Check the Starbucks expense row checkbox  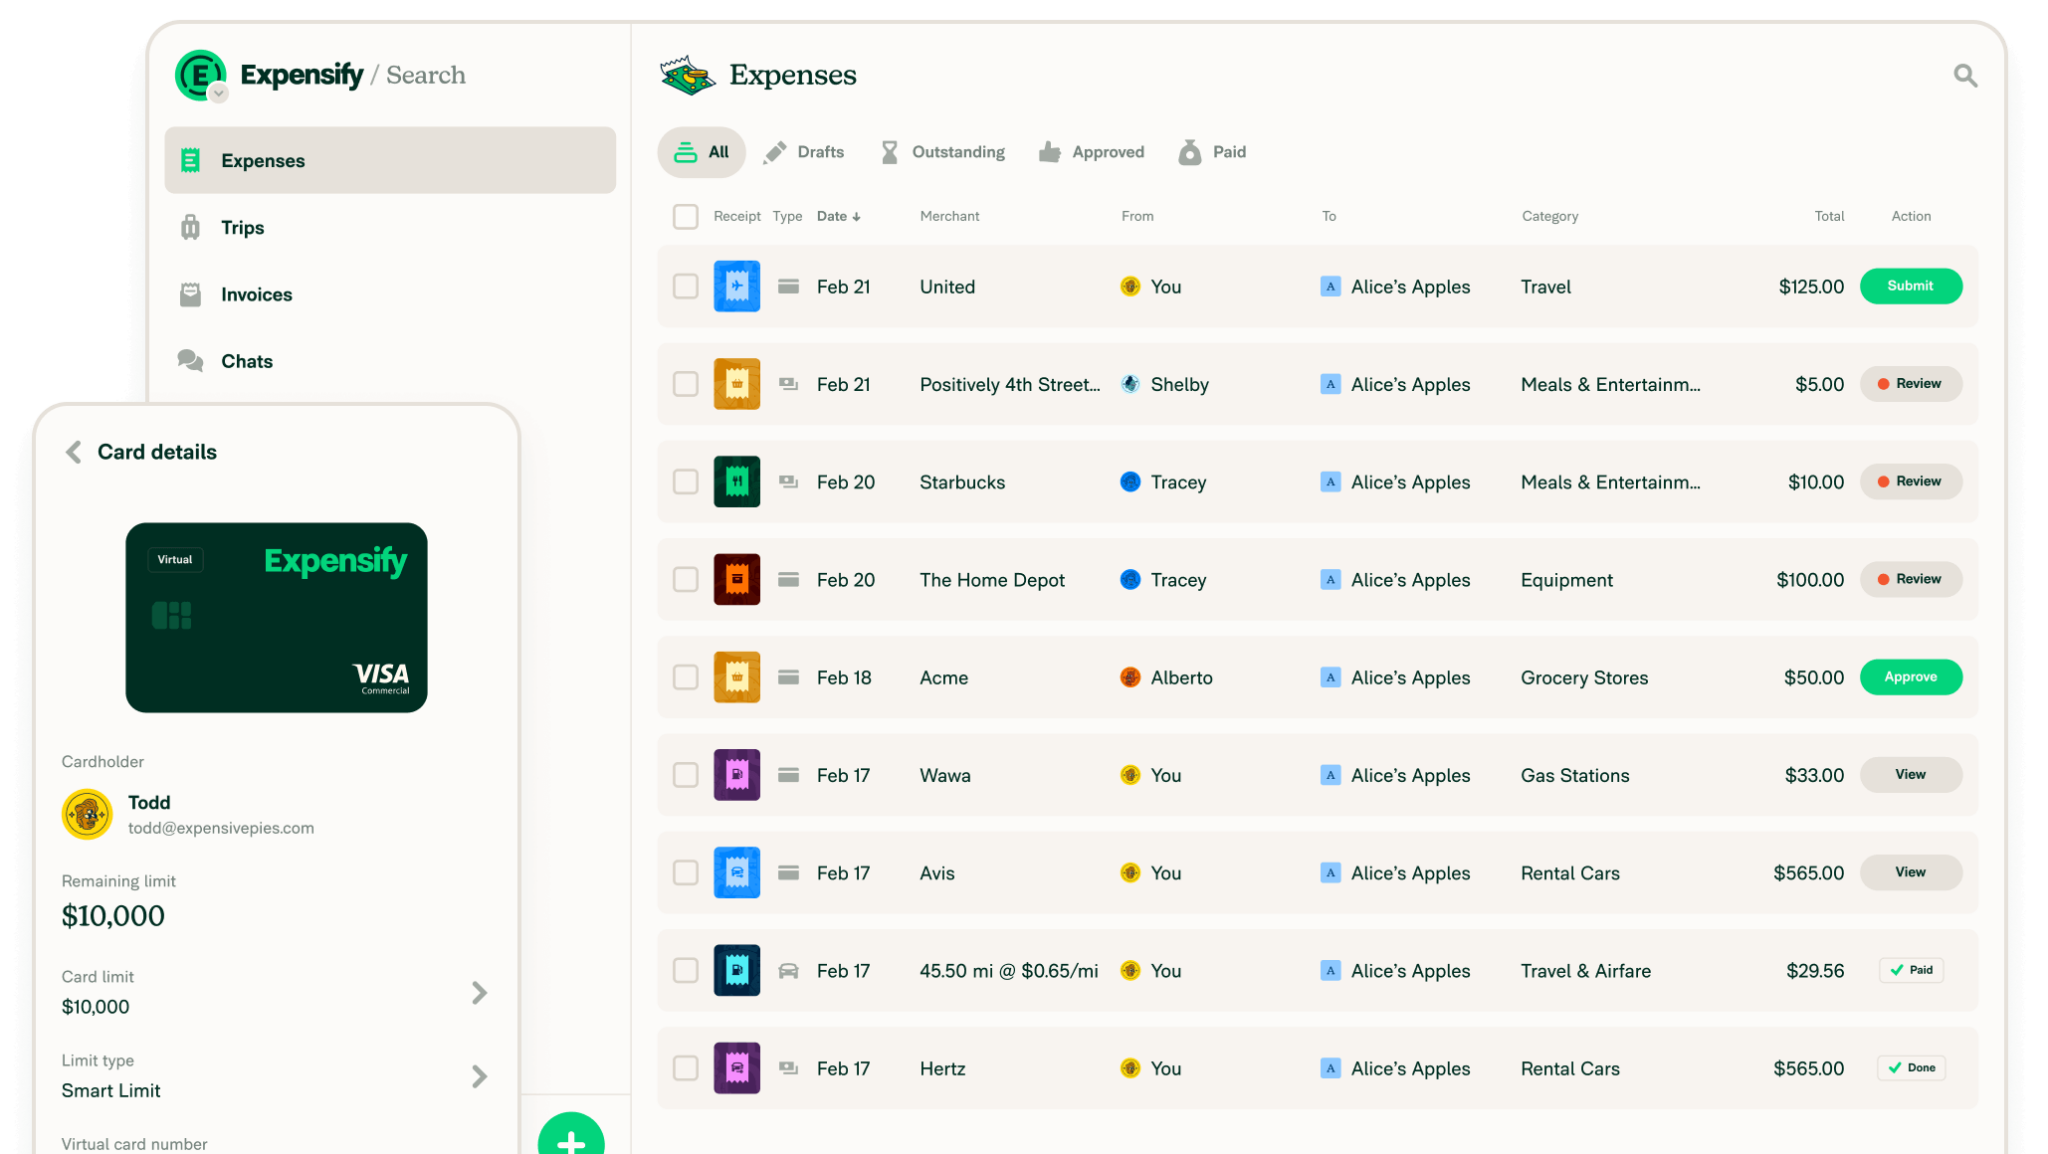pyautogui.click(x=686, y=481)
